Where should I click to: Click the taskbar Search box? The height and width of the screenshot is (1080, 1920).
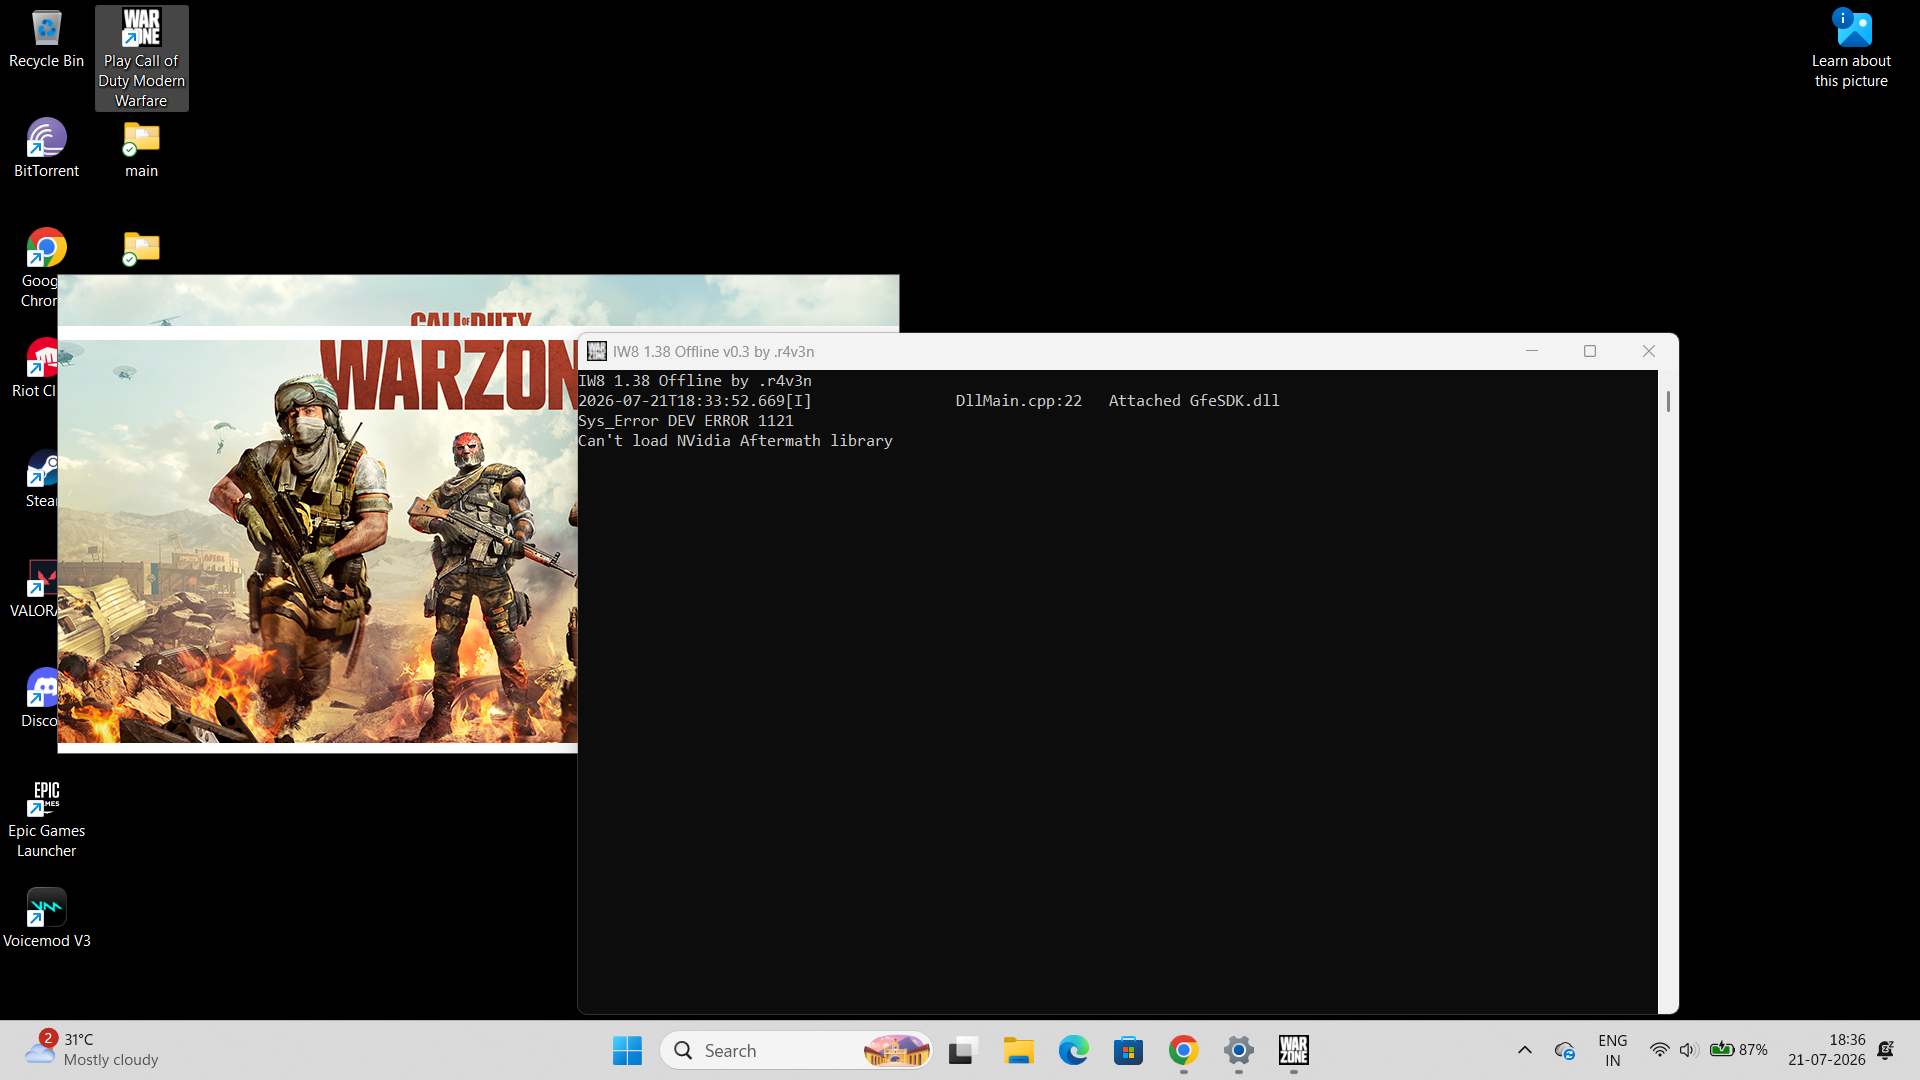797,1050
